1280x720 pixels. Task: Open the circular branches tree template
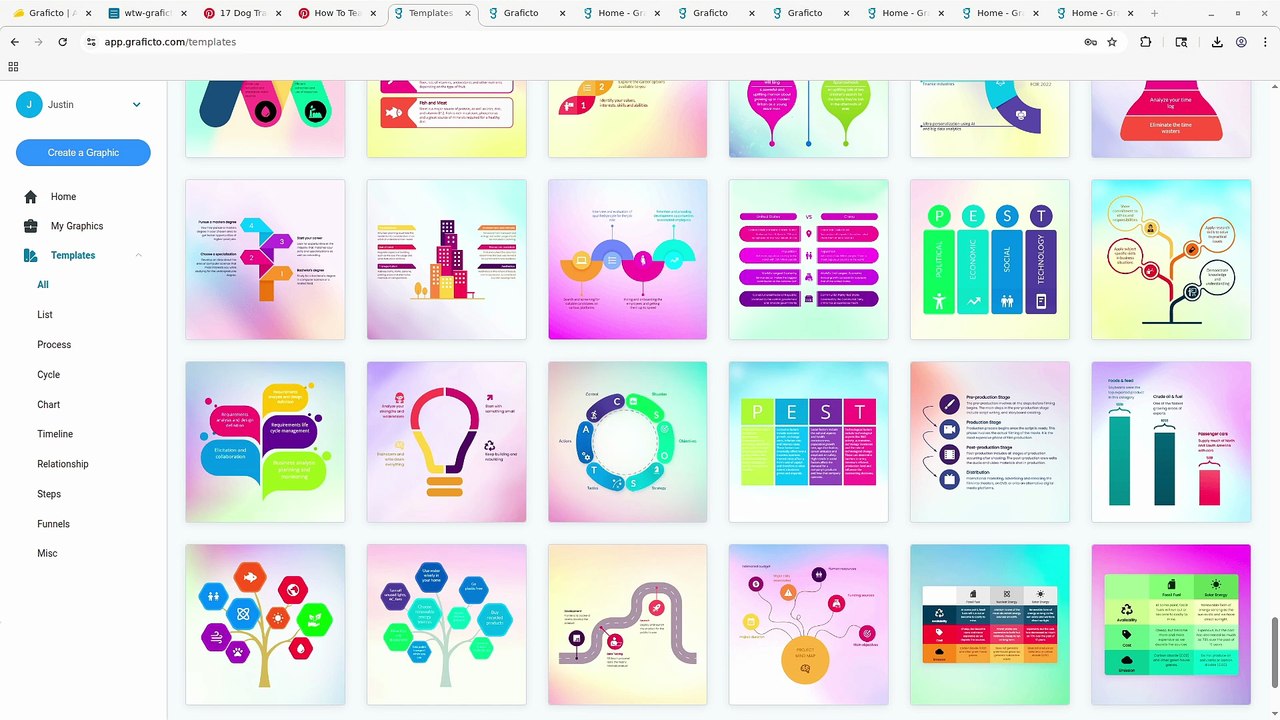pyautogui.click(x=1171, y=260)
